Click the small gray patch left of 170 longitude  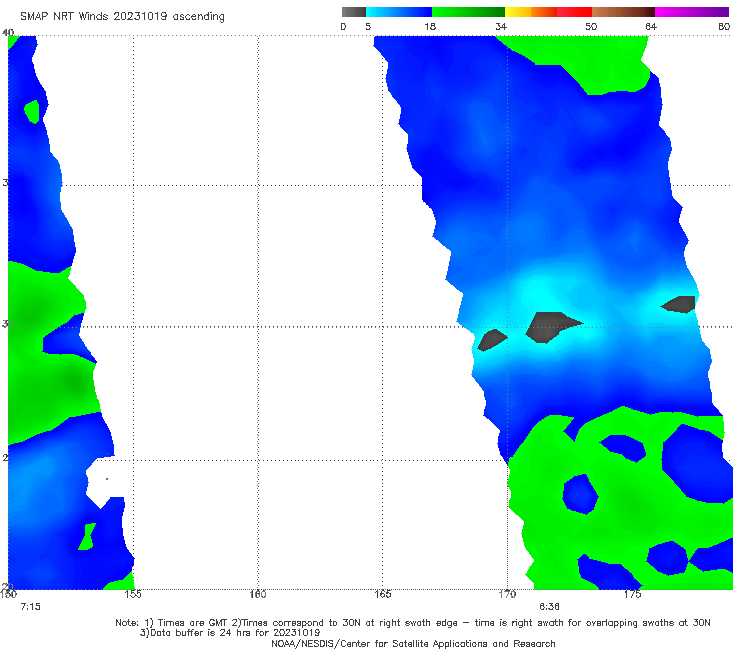(x=492, y=340)
